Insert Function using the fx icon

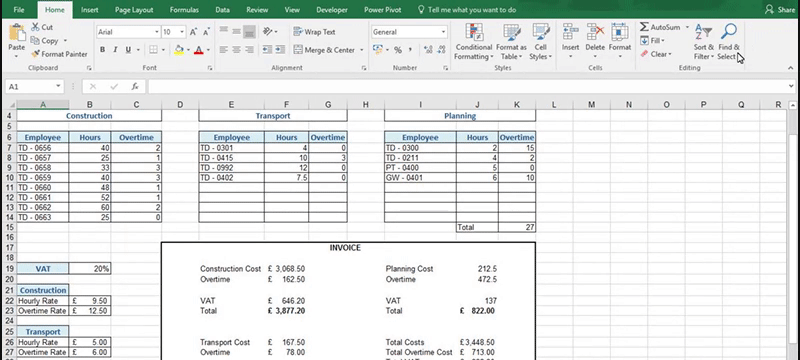pyautogui.click(x=135, y=87)
